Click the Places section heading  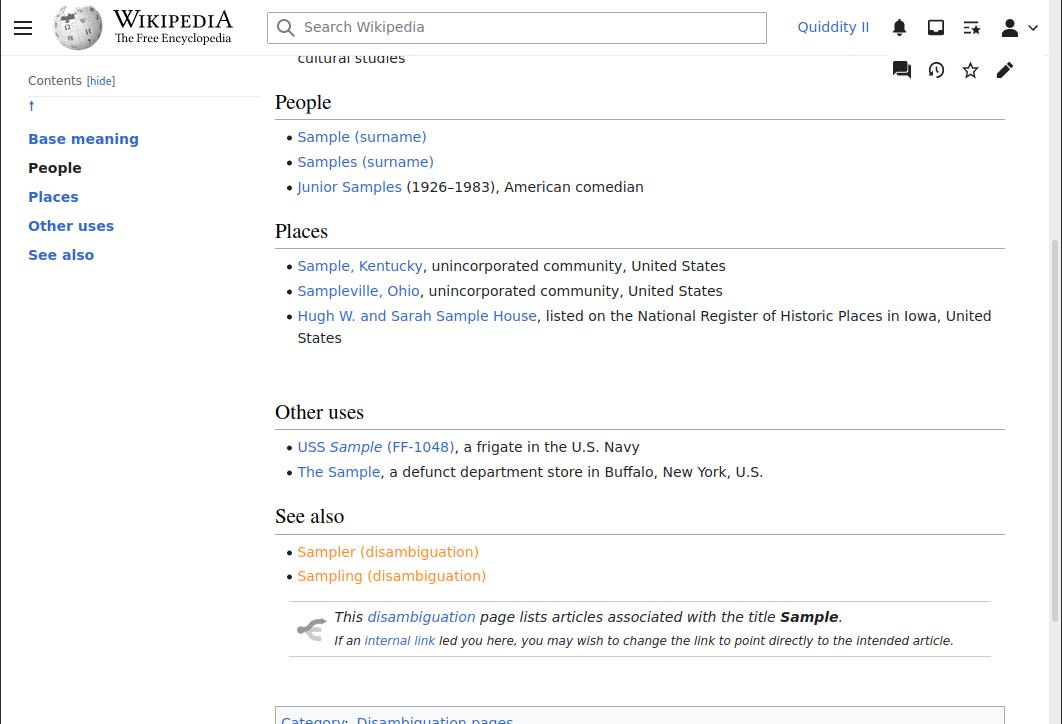click(x=301, y=232)
